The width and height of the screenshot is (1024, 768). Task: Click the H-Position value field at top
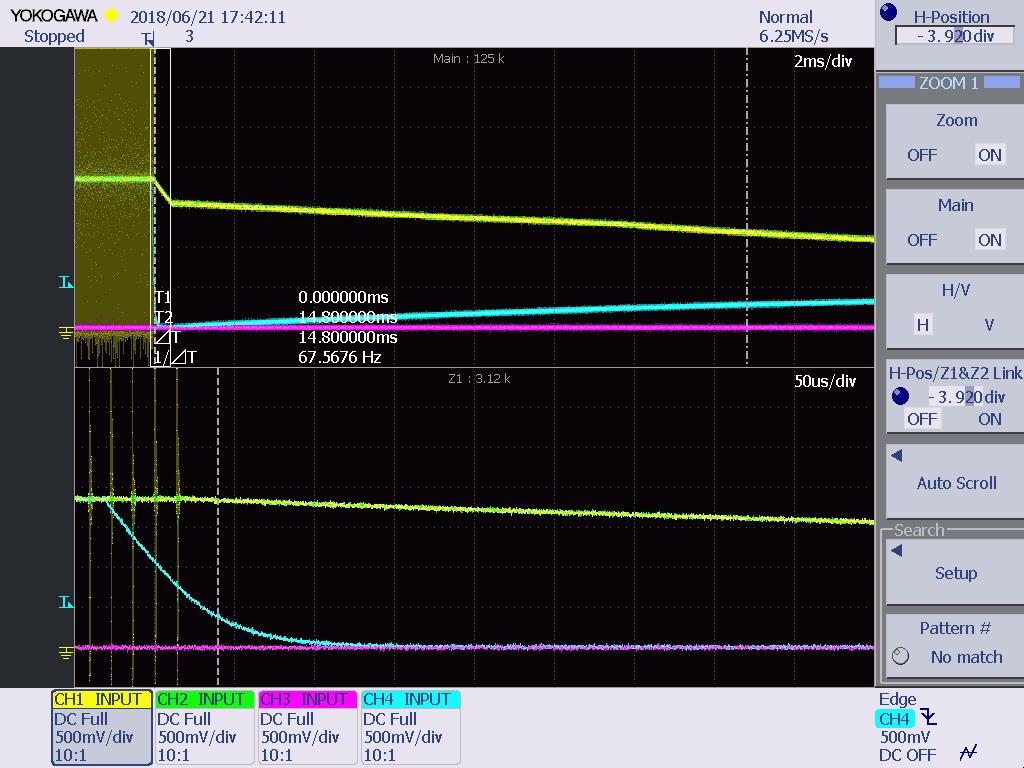(954, 35)
